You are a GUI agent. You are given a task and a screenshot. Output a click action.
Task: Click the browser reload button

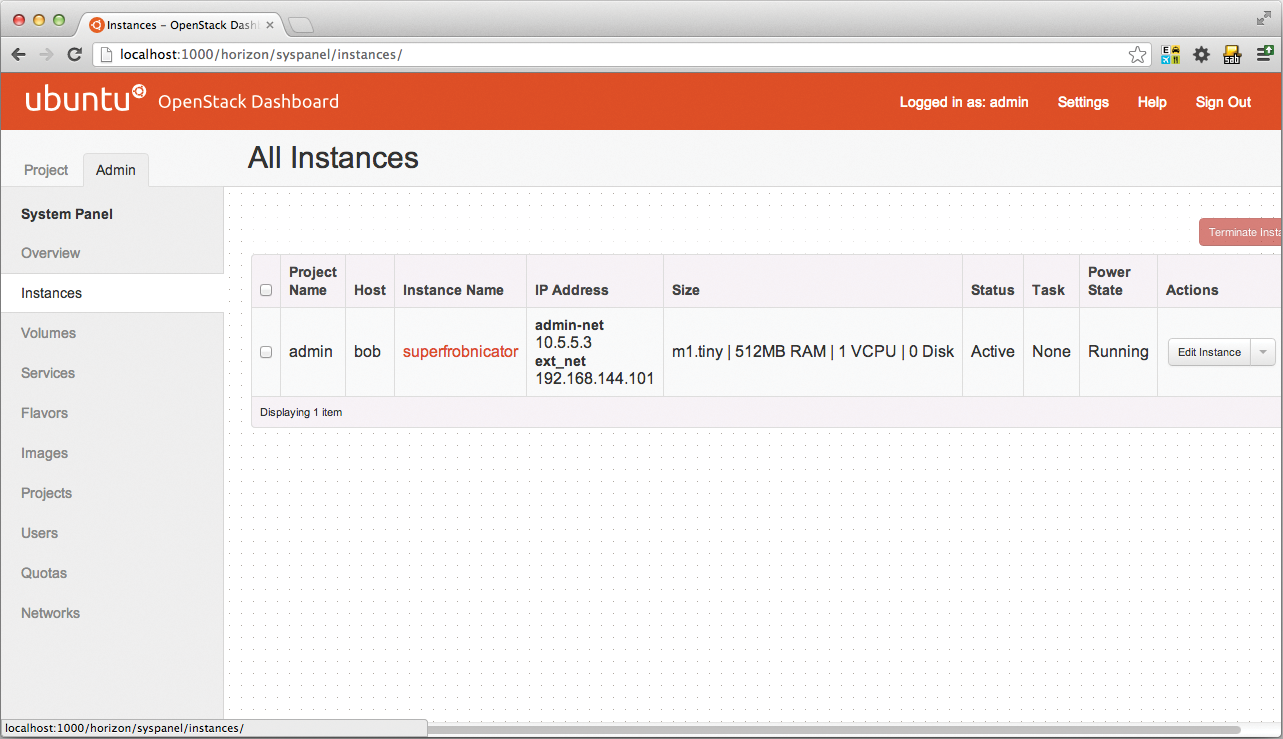point(74,55)
